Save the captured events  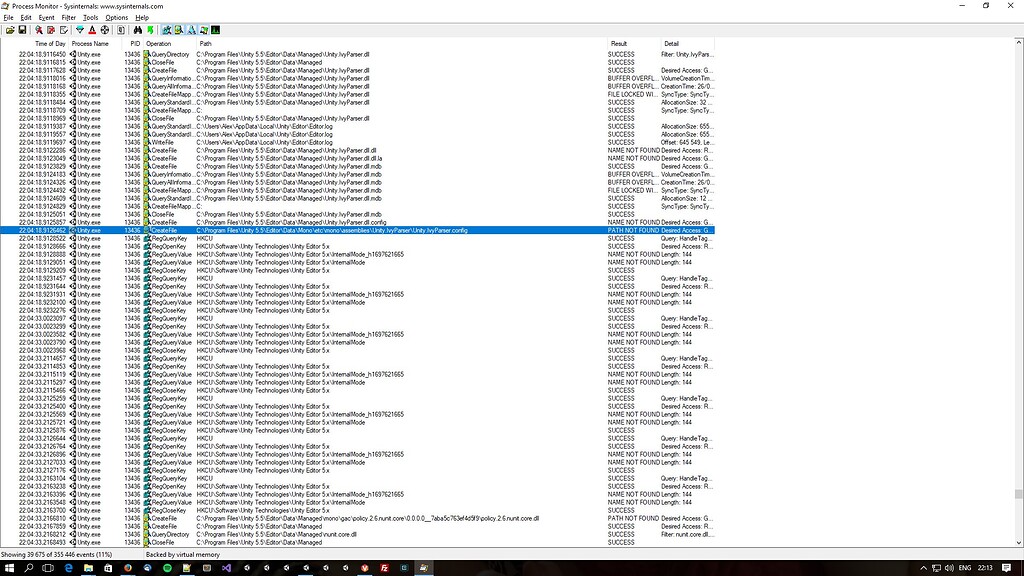(x=20, y=28)
